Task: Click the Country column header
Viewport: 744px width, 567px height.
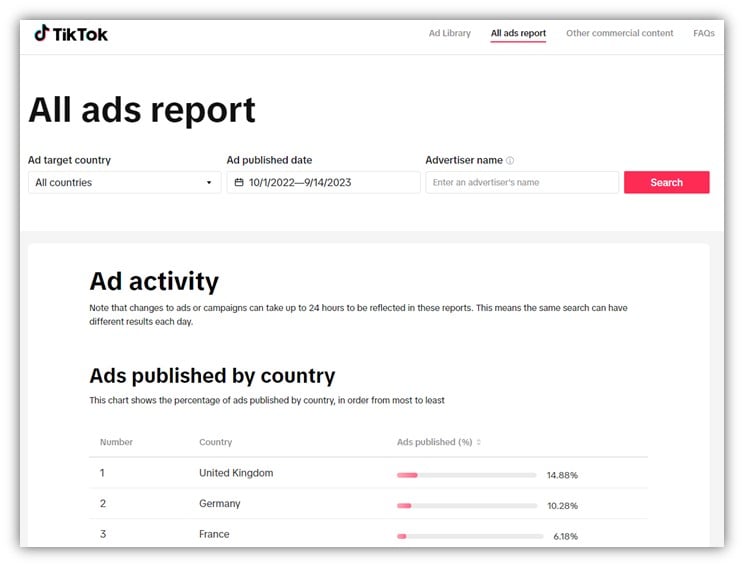Action: pos(215,442)
